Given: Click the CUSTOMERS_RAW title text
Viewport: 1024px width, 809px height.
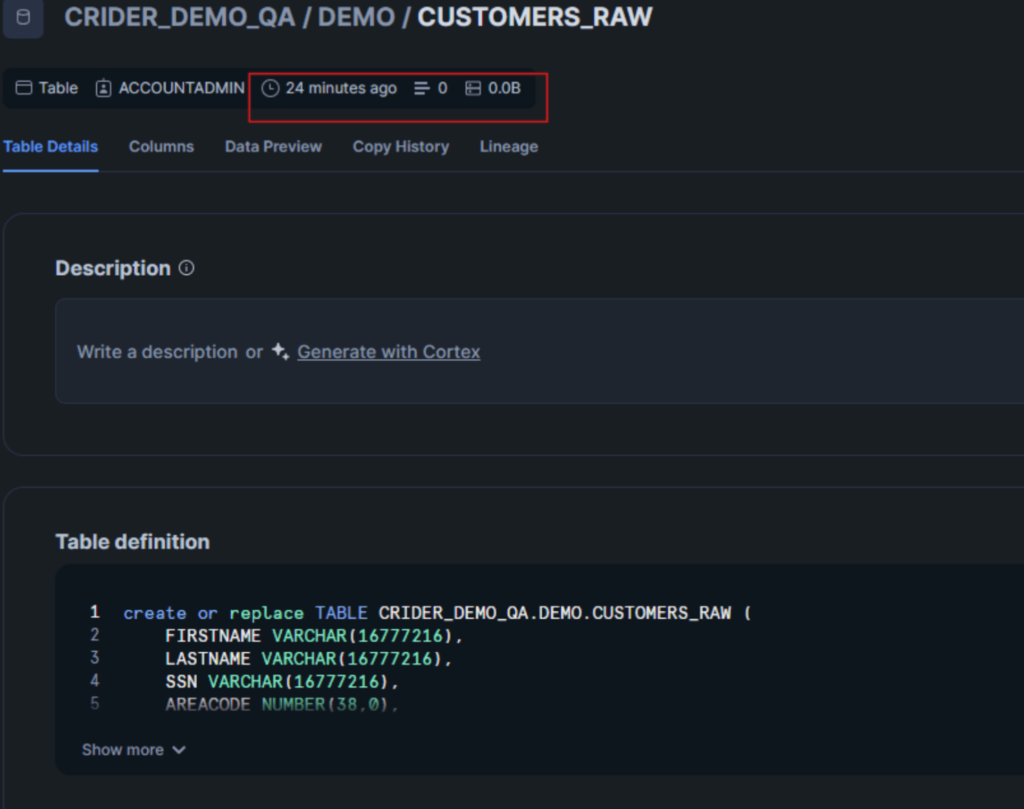Looking at the screenshot, I should (x=535, y=17).
